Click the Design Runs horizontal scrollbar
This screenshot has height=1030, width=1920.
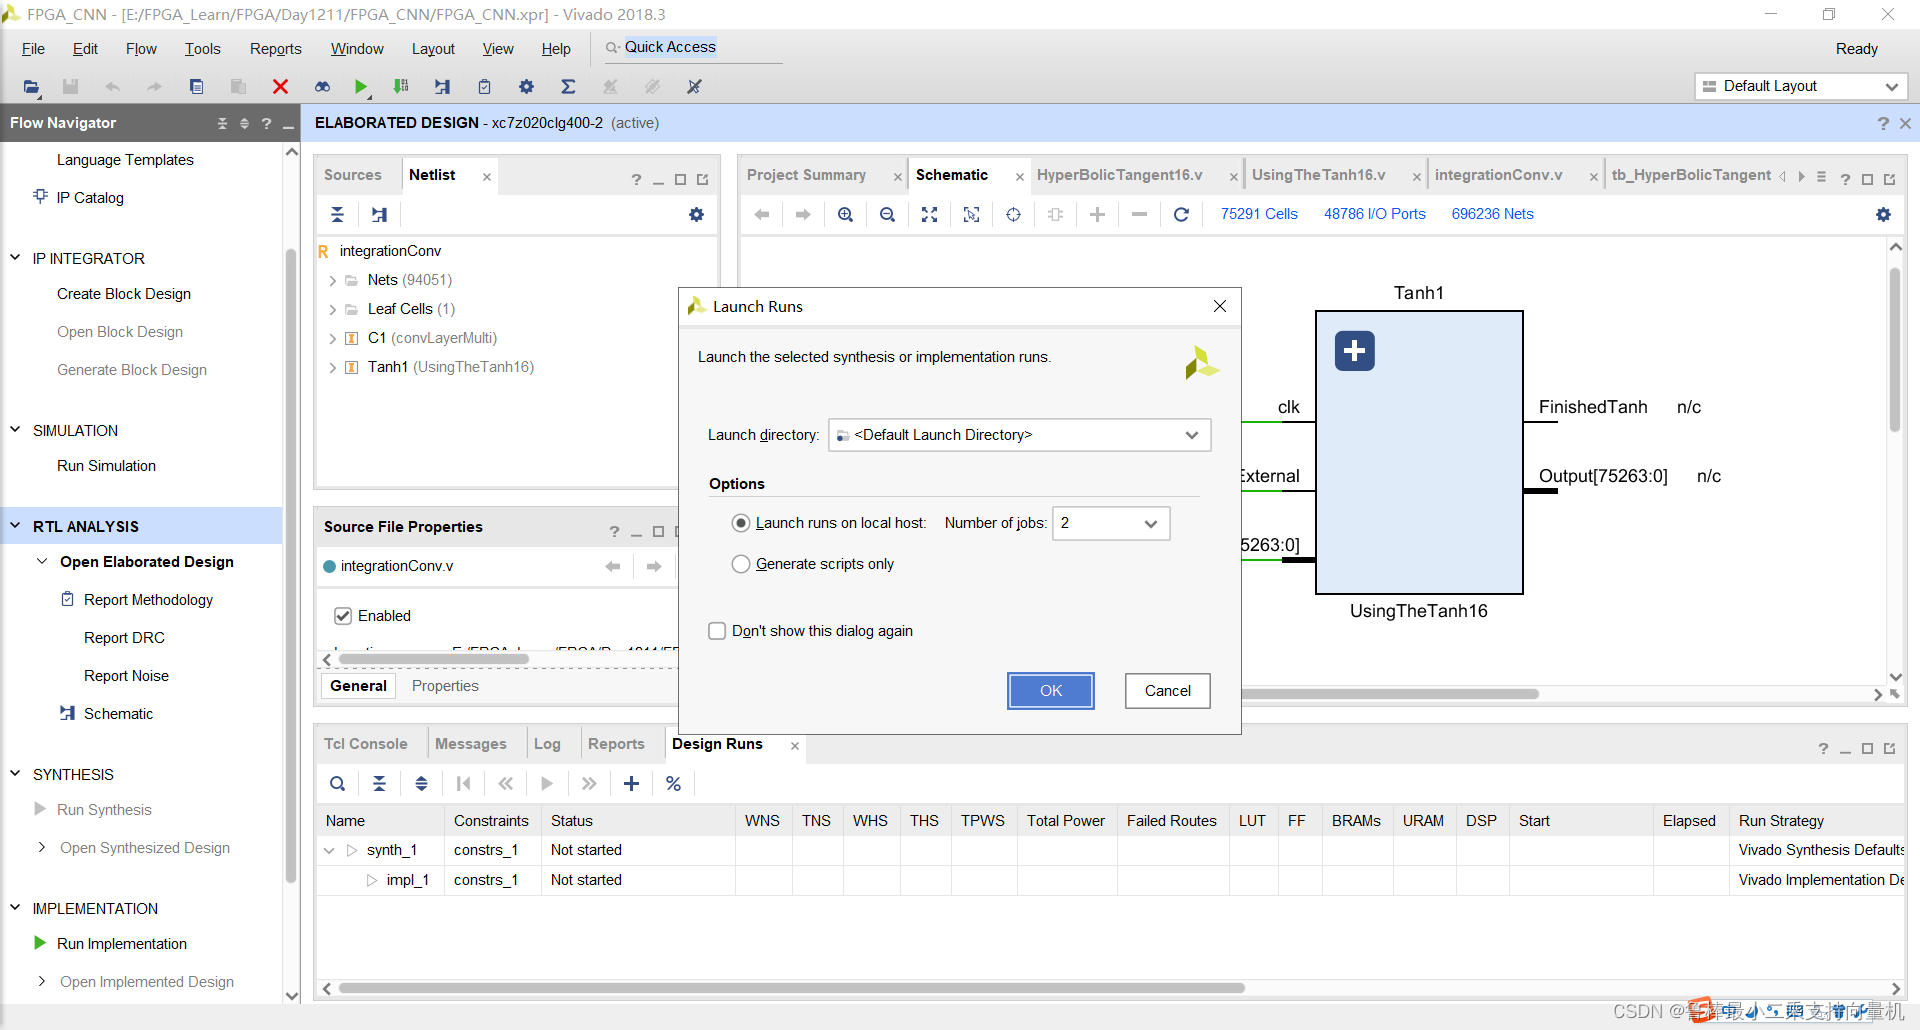point(792,988)
